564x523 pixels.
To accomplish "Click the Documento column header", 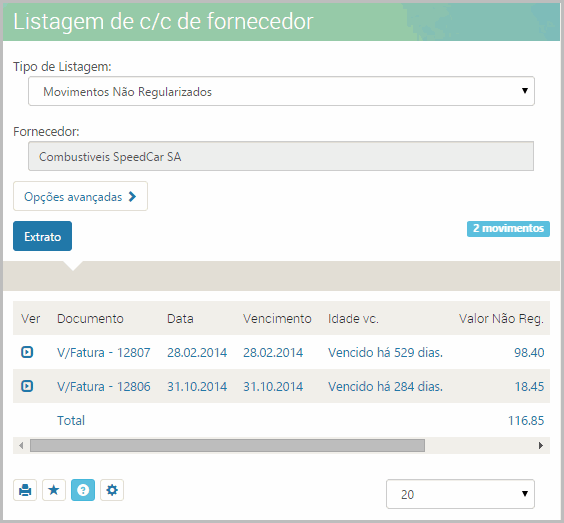I will [x=90, y=319].
